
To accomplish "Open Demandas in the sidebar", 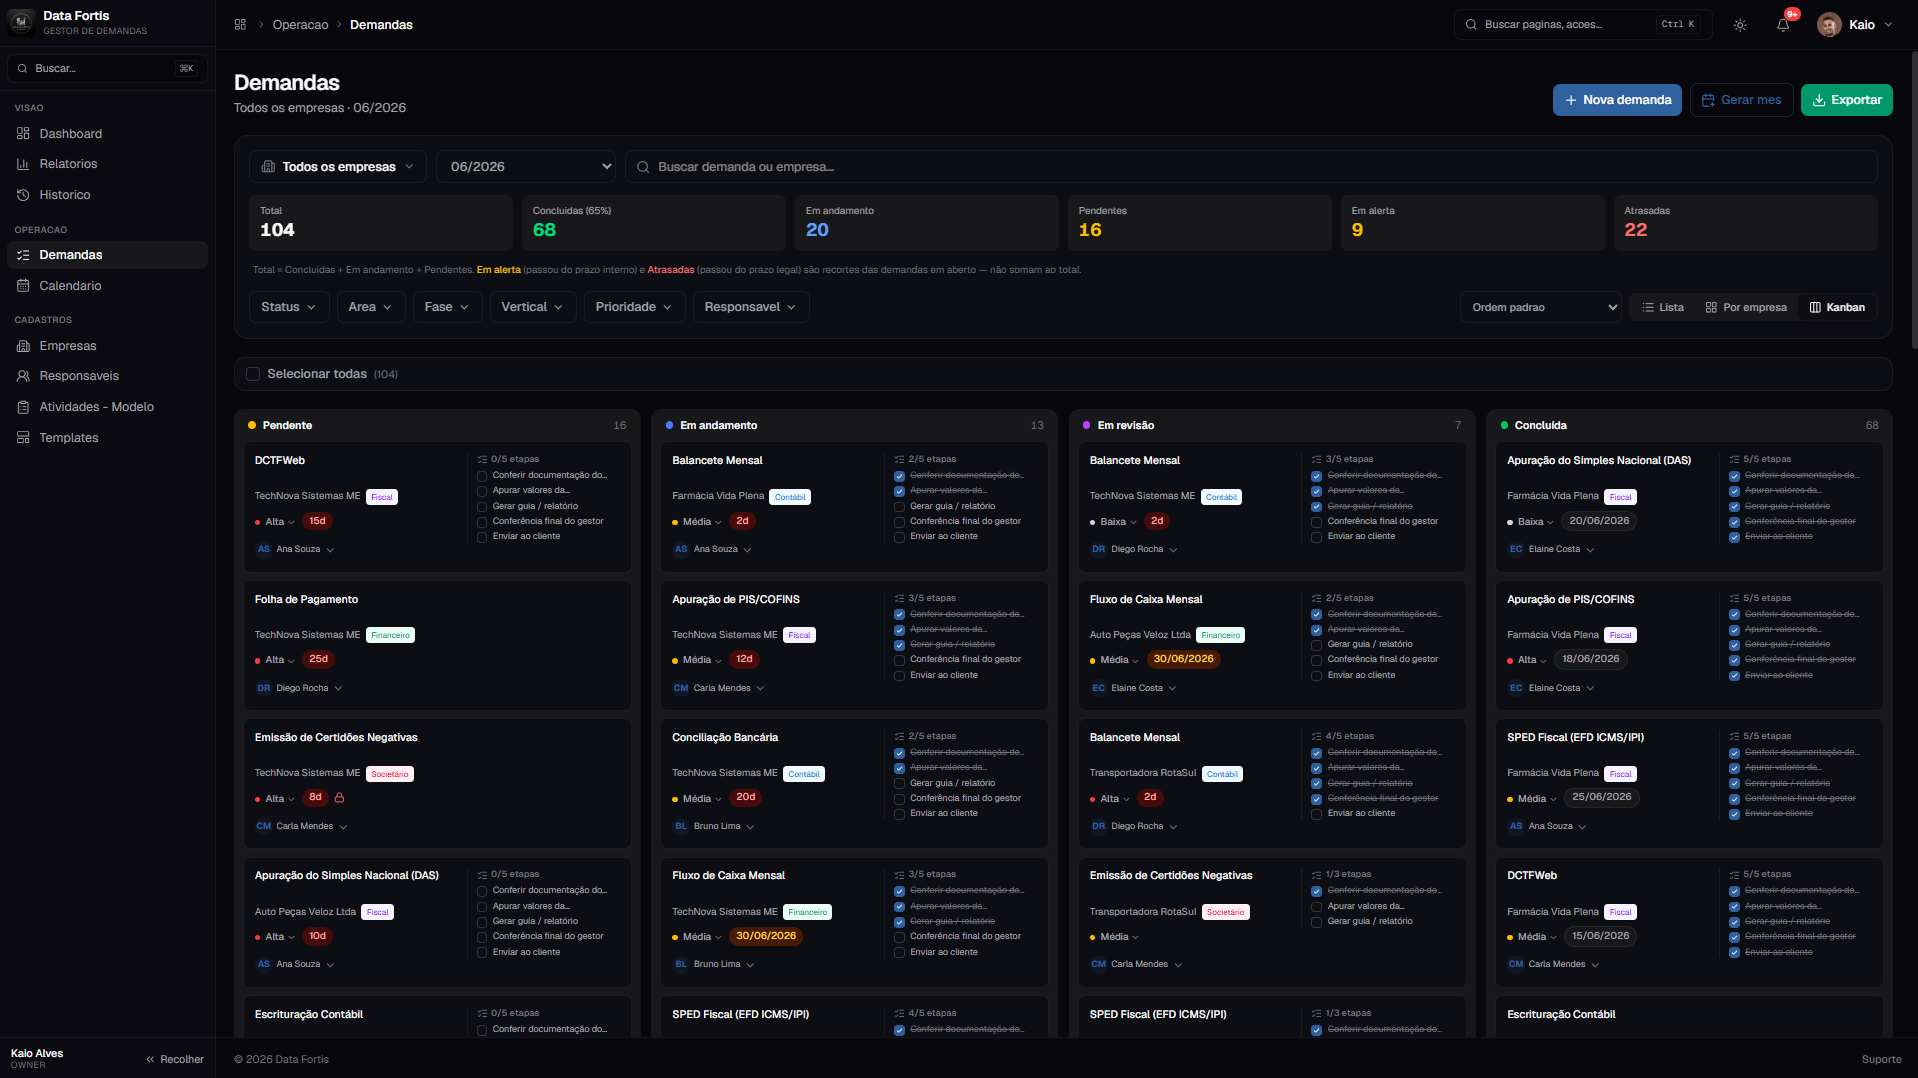I will click(107, 255).
